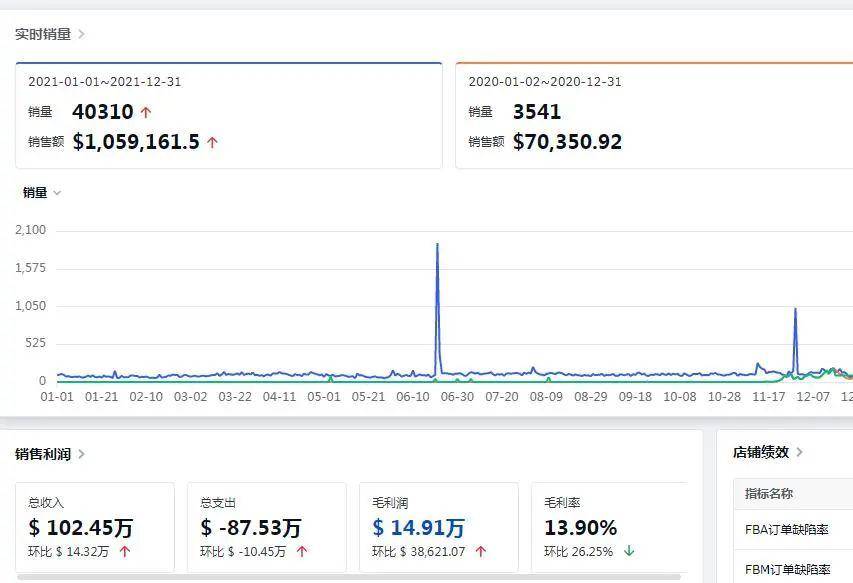
Task: Open the 店铺绩效 chevron arrow
Action: 799,452
